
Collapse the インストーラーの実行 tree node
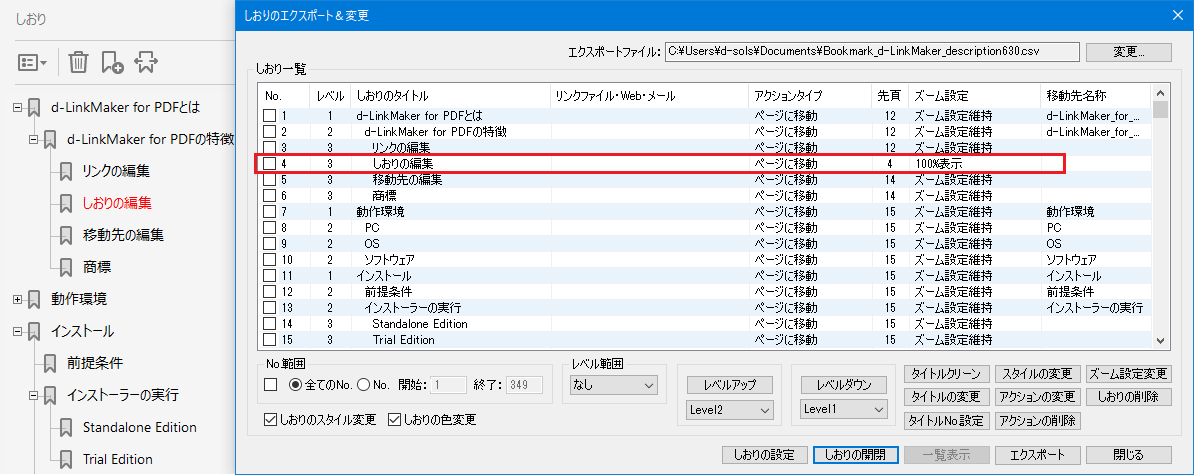tap(34, 395)
